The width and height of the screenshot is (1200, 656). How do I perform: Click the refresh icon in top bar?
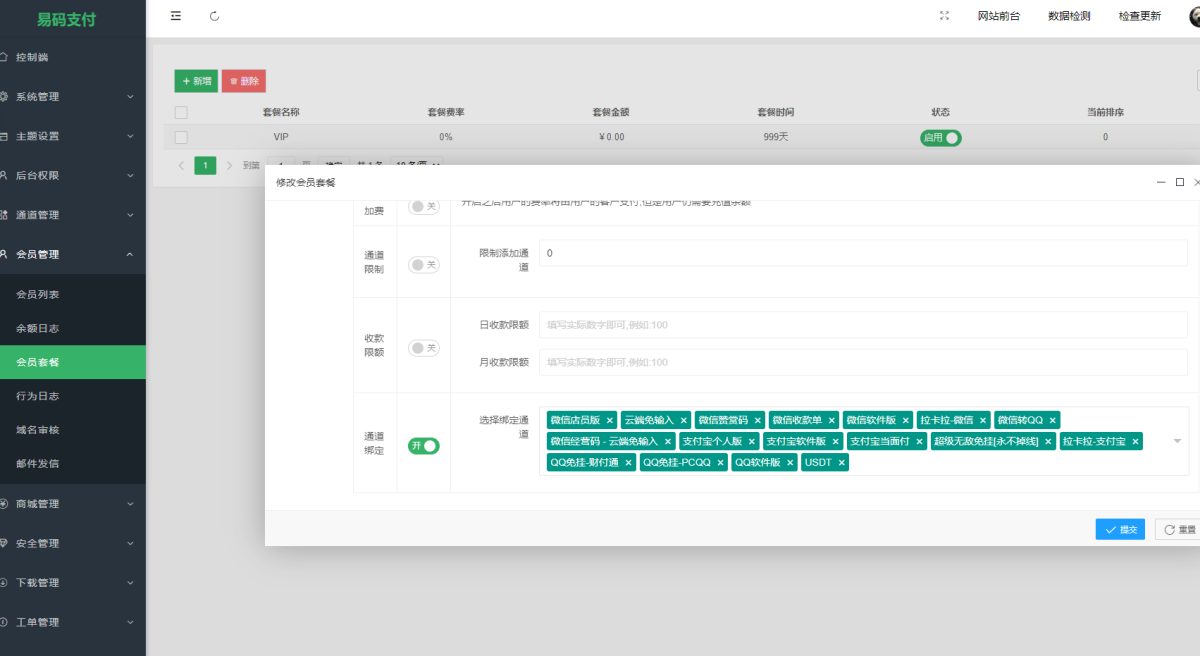click(x=215, y=16)
